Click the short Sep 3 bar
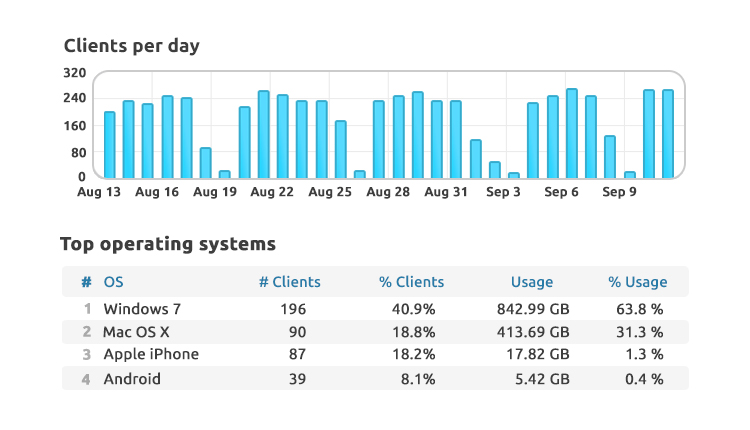Viewport: 750px width, 430px height. [x=514, y=175]
